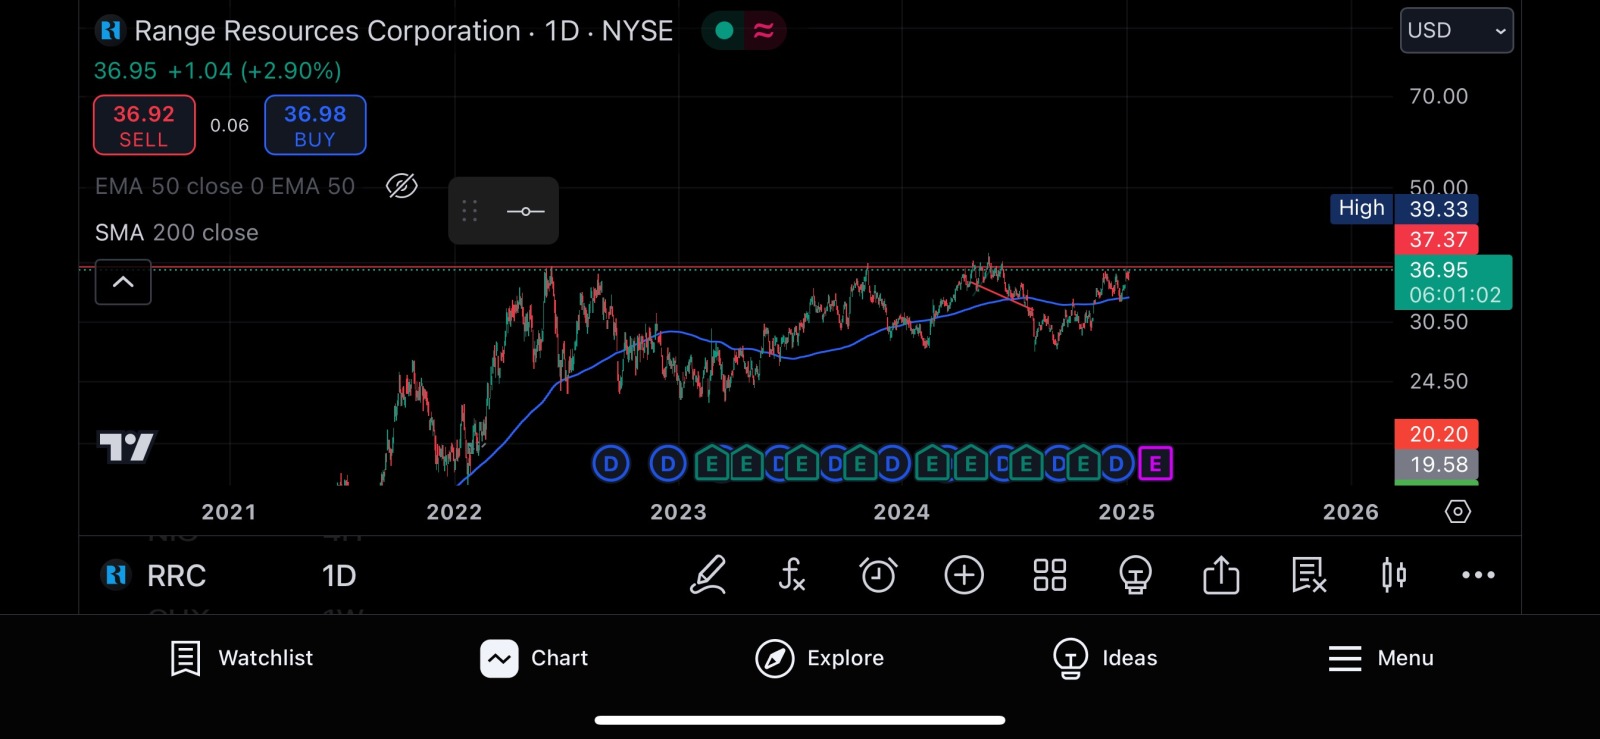Viewport: 1600px width, 739px height.
Task: Select the EMA 50 close indicator legend
Action: pyautogui.click(x=225, y=187)
